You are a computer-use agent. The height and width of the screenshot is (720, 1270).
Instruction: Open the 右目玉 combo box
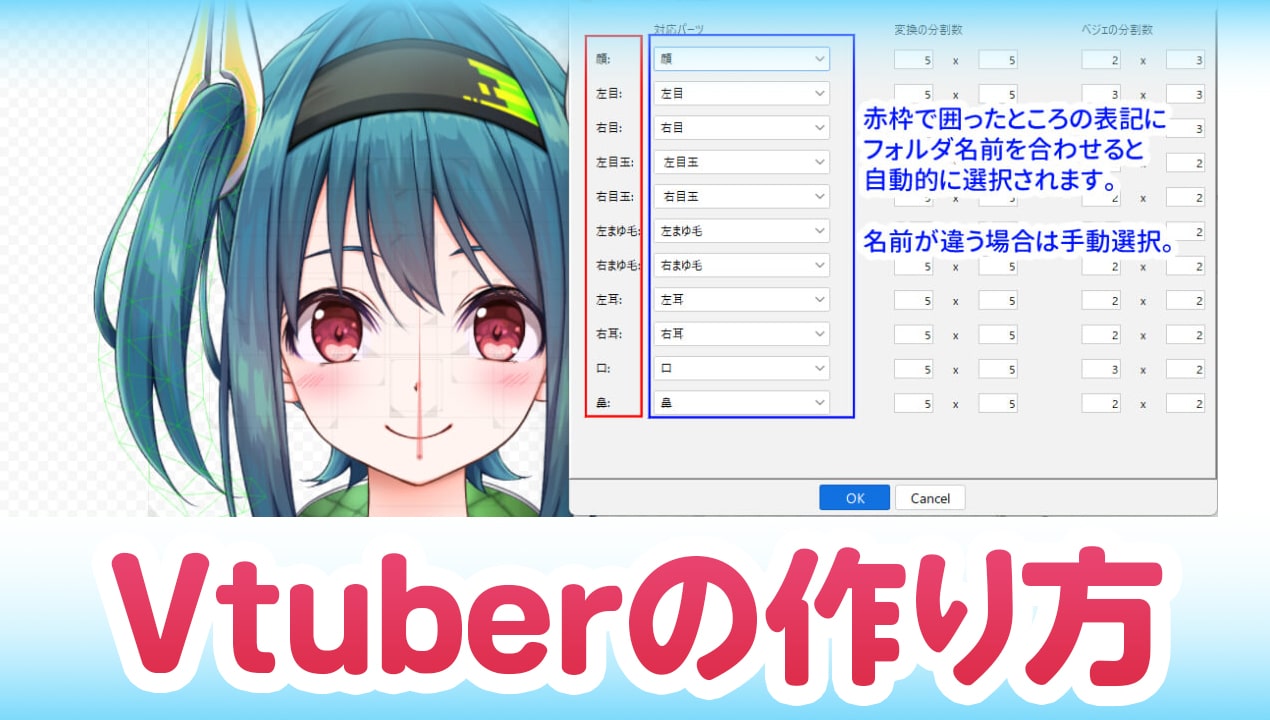pos(741,197)
